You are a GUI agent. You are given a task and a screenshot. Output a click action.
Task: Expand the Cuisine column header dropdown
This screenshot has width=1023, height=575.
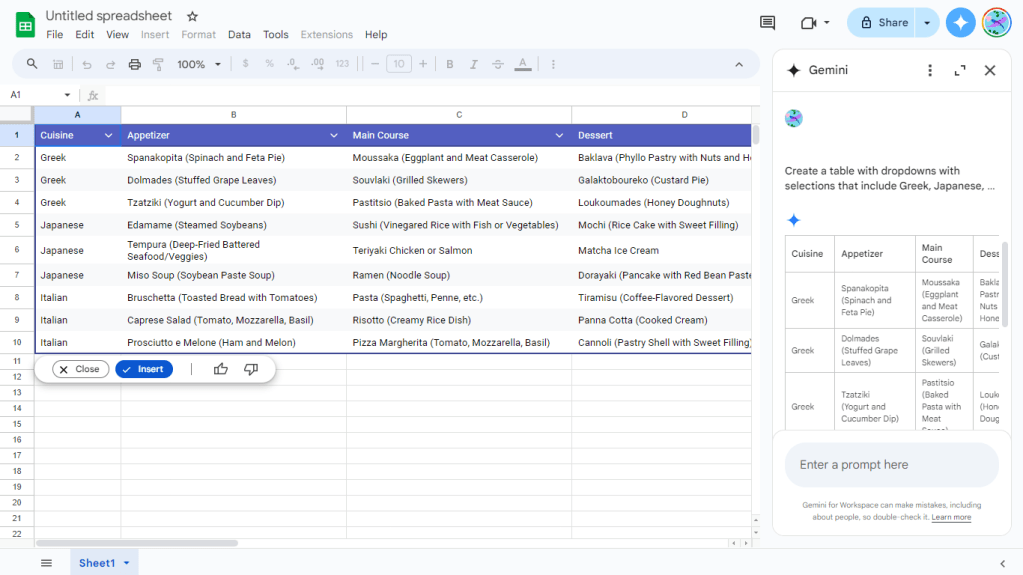pos(108,135)
